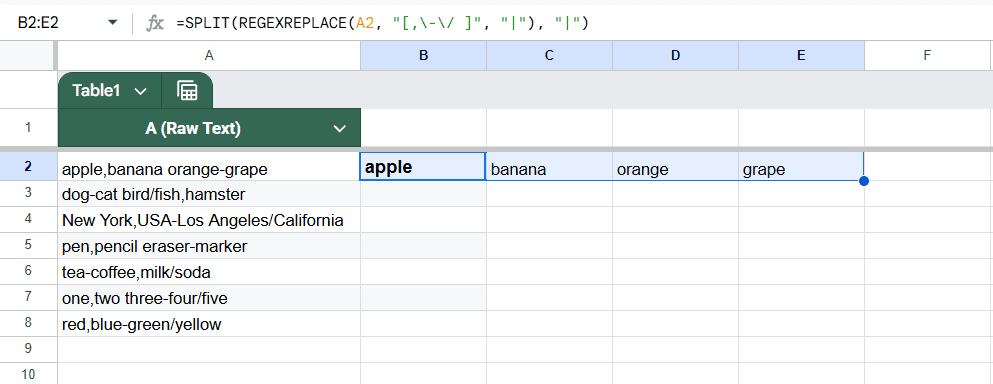Select row 1 header
The height and width of the screenshot is (384, 993).
[28, 128]
